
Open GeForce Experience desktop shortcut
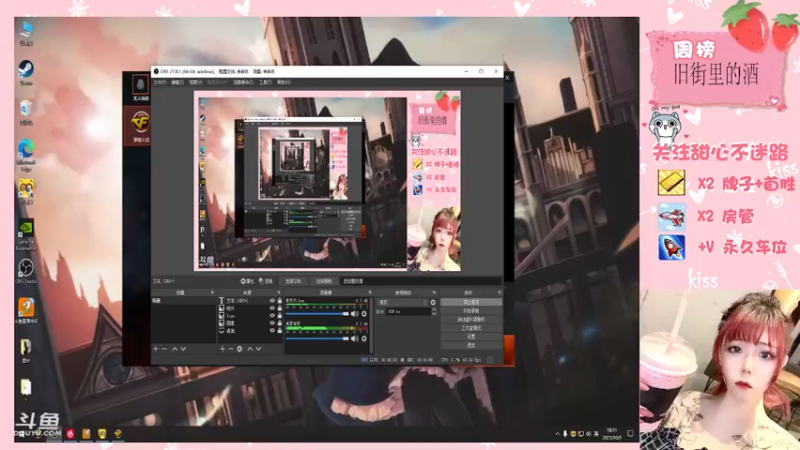tap(26, 235)
